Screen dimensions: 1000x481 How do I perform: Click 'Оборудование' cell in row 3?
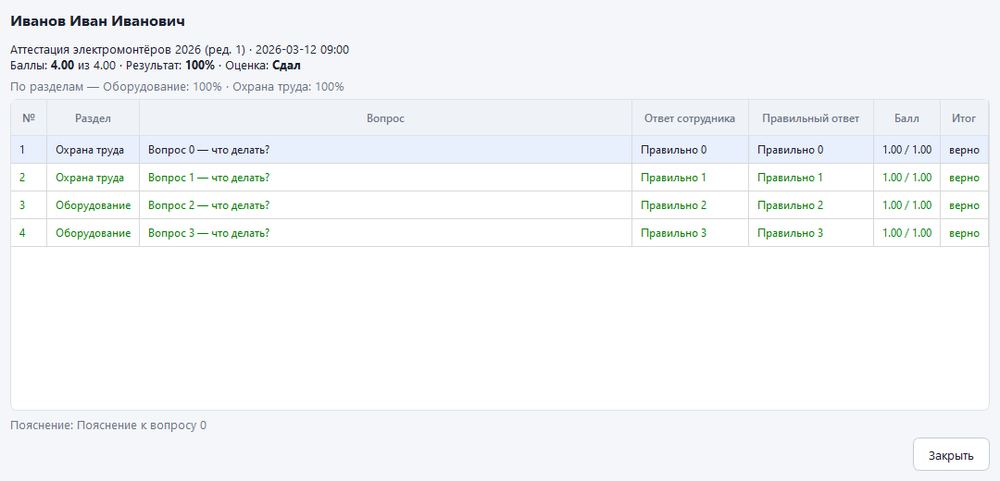pos(93,205)
